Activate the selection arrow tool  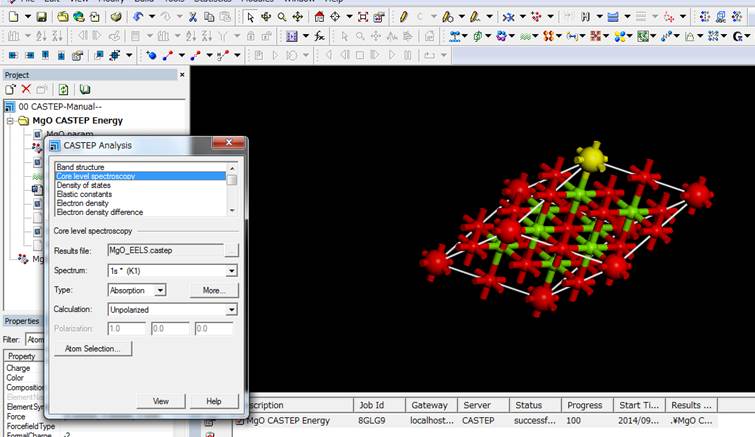pyautogui.click(x=250, y=17)
